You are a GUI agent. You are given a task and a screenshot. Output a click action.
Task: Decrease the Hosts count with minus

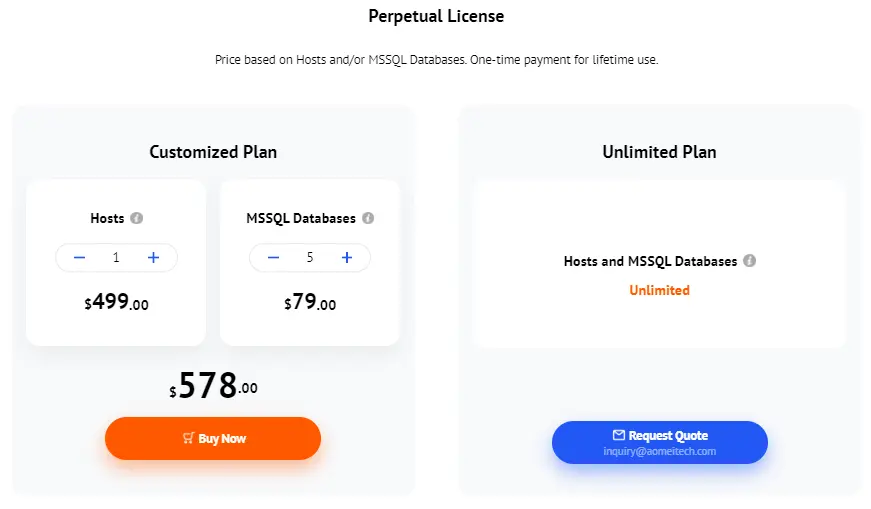[79, 257]
